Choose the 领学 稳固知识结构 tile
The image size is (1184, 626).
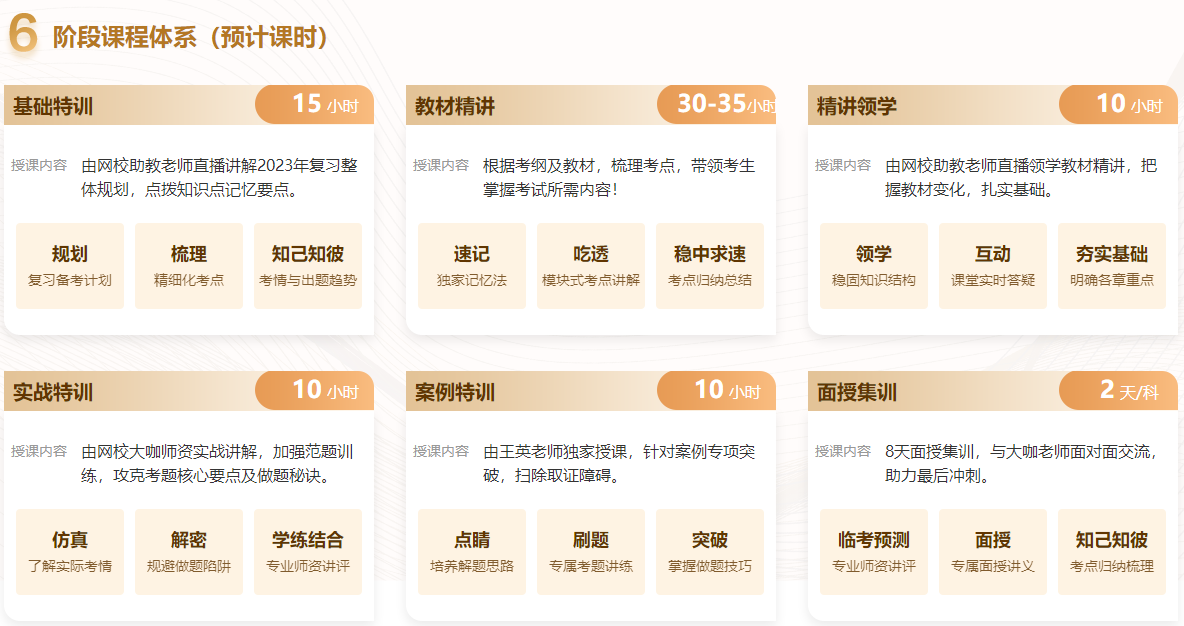pyautogui.click(x=874, y=266)
